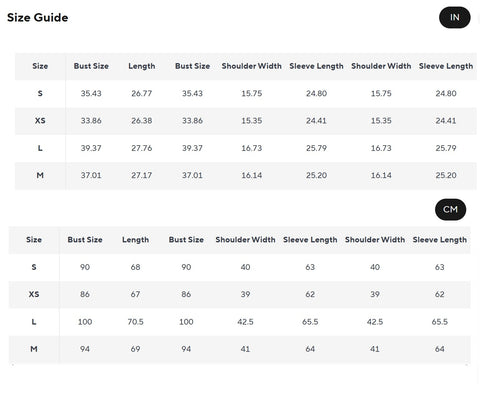Image resolution: width=480 pixels, height=402 pixels.
Task: Select the M row label in inches table
Action: click(40, 175)
